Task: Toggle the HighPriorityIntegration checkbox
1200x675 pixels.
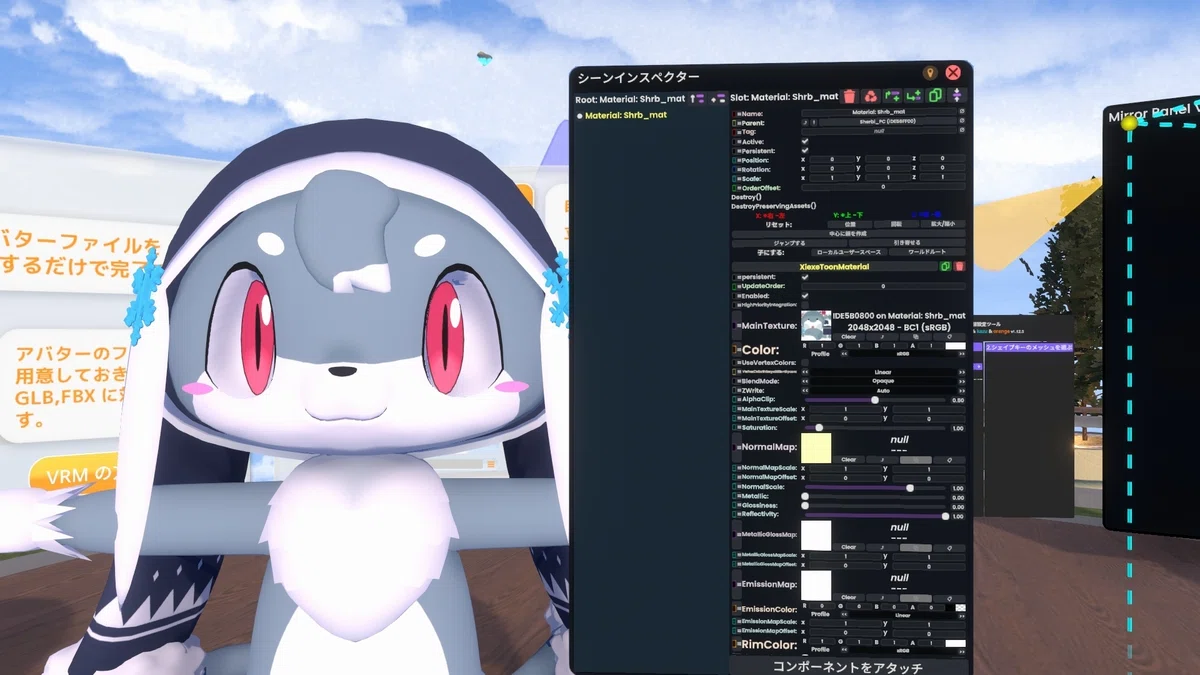Action: (x=805, y=305)
